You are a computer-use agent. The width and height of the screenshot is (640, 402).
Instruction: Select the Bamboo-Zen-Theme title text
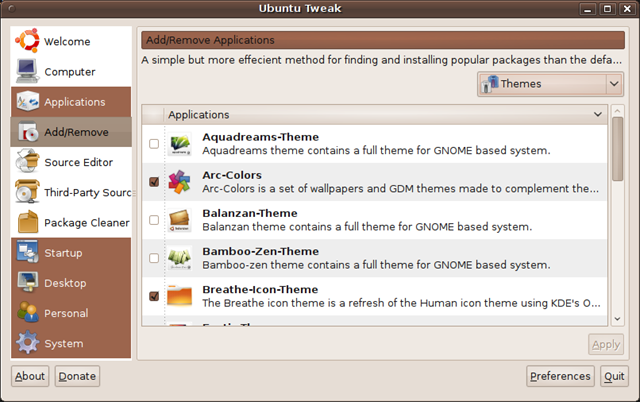coord(260,251)
